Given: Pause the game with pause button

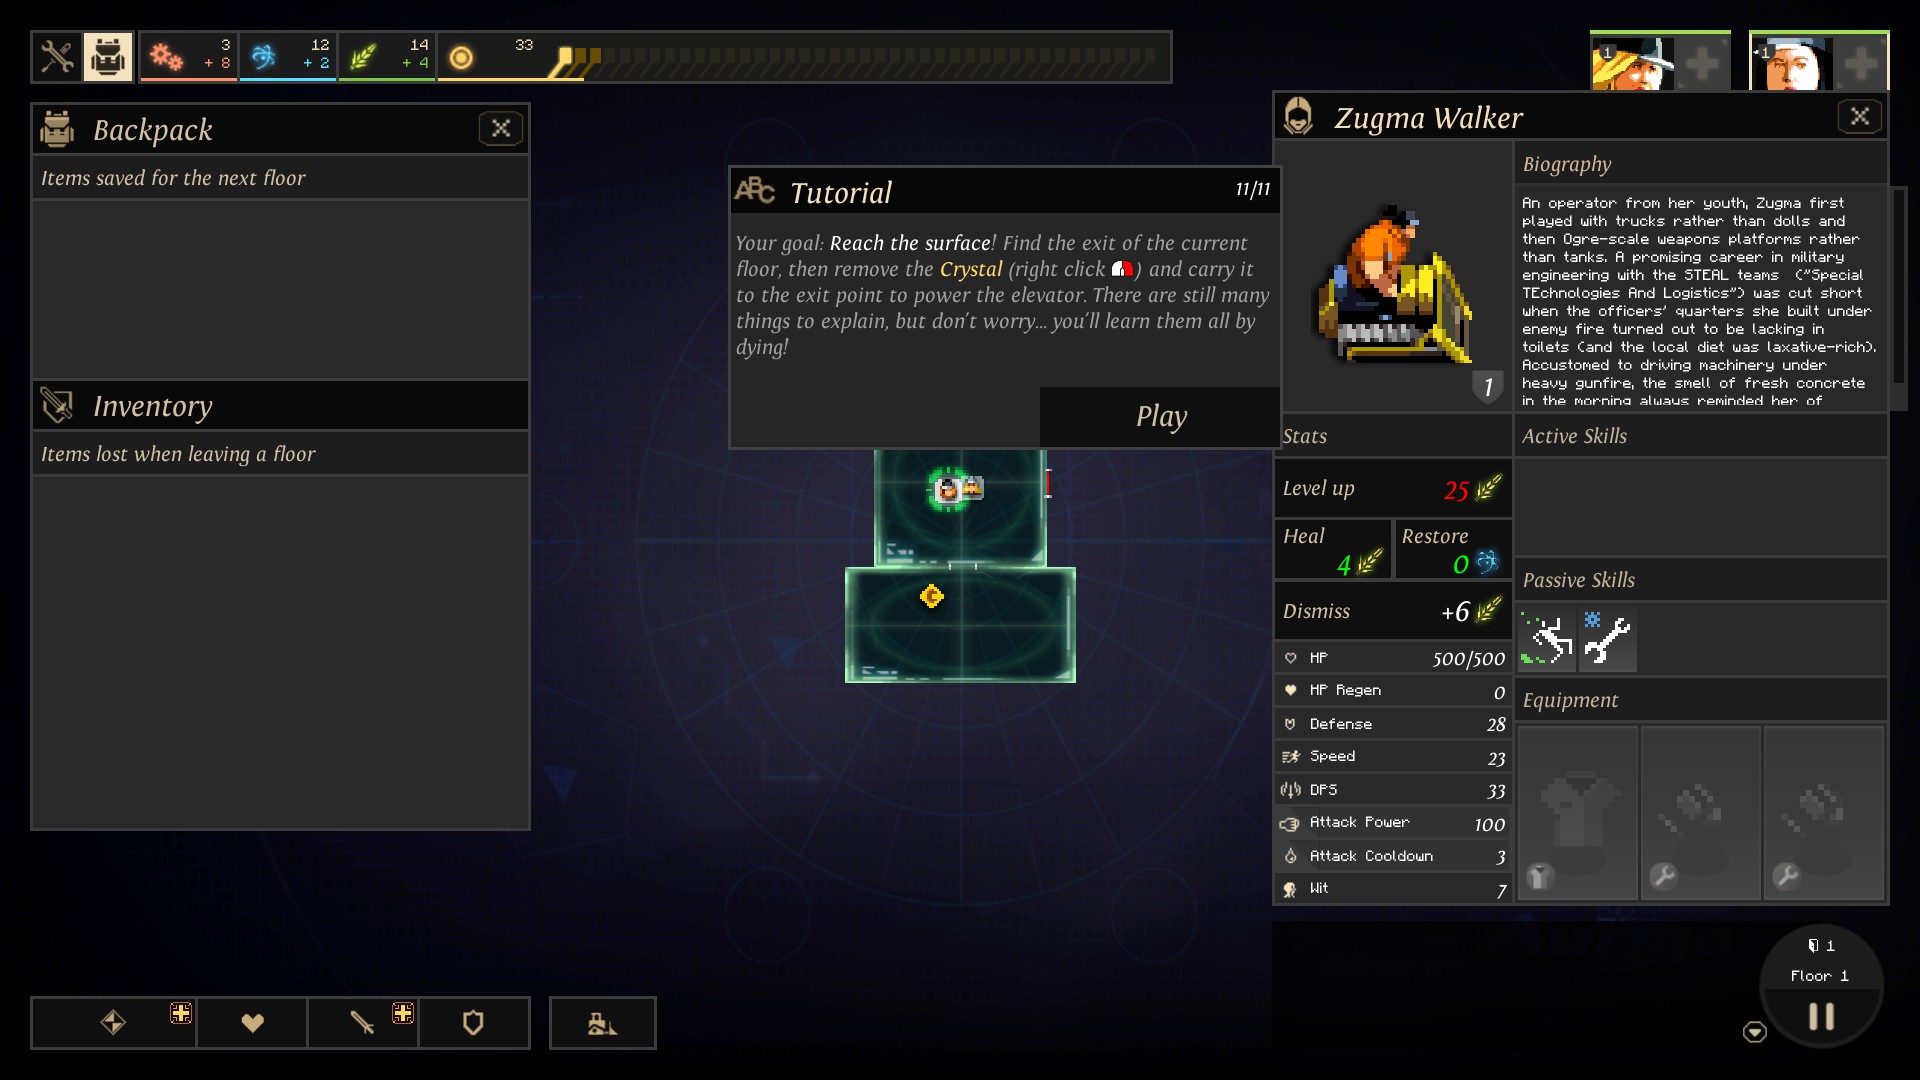Looking at the screenshot, I should 1821,1017.
